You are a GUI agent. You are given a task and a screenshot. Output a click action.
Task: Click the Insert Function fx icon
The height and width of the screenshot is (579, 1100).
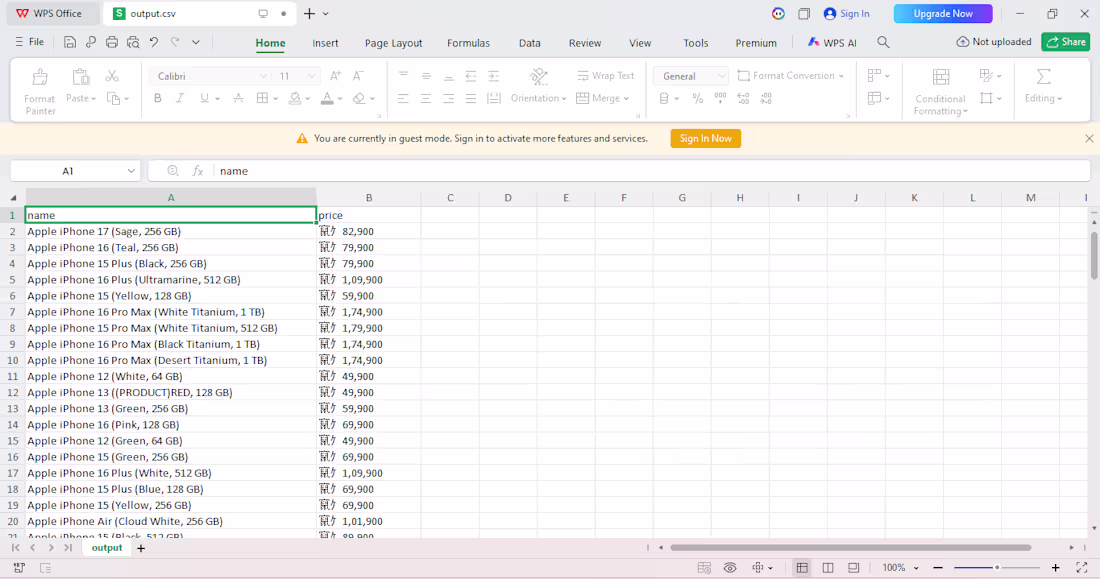tap(198, 171)
